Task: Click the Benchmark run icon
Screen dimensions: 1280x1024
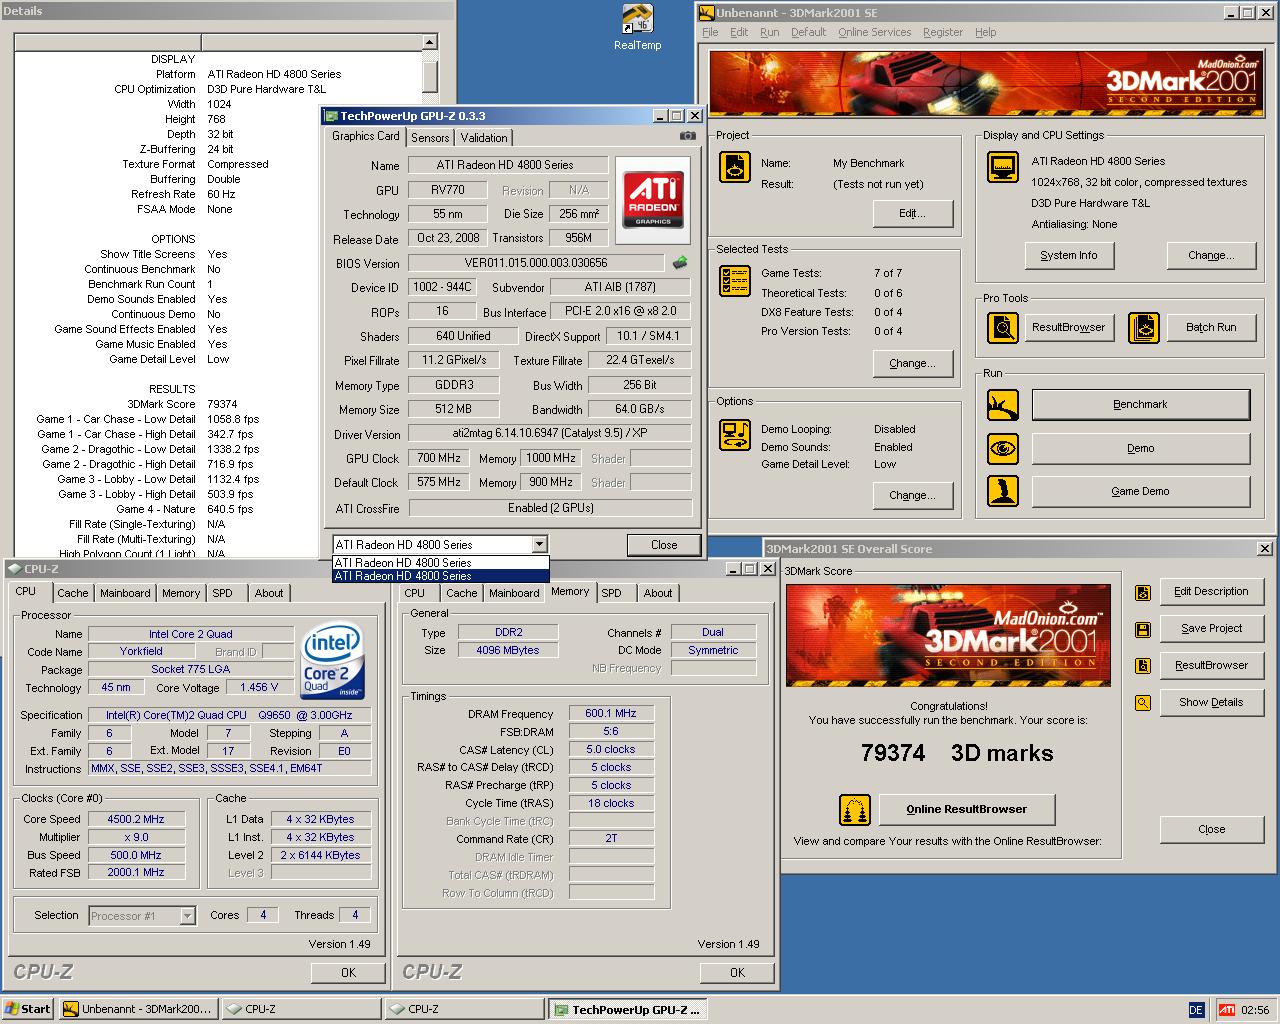Action: tap(1002, 405)
